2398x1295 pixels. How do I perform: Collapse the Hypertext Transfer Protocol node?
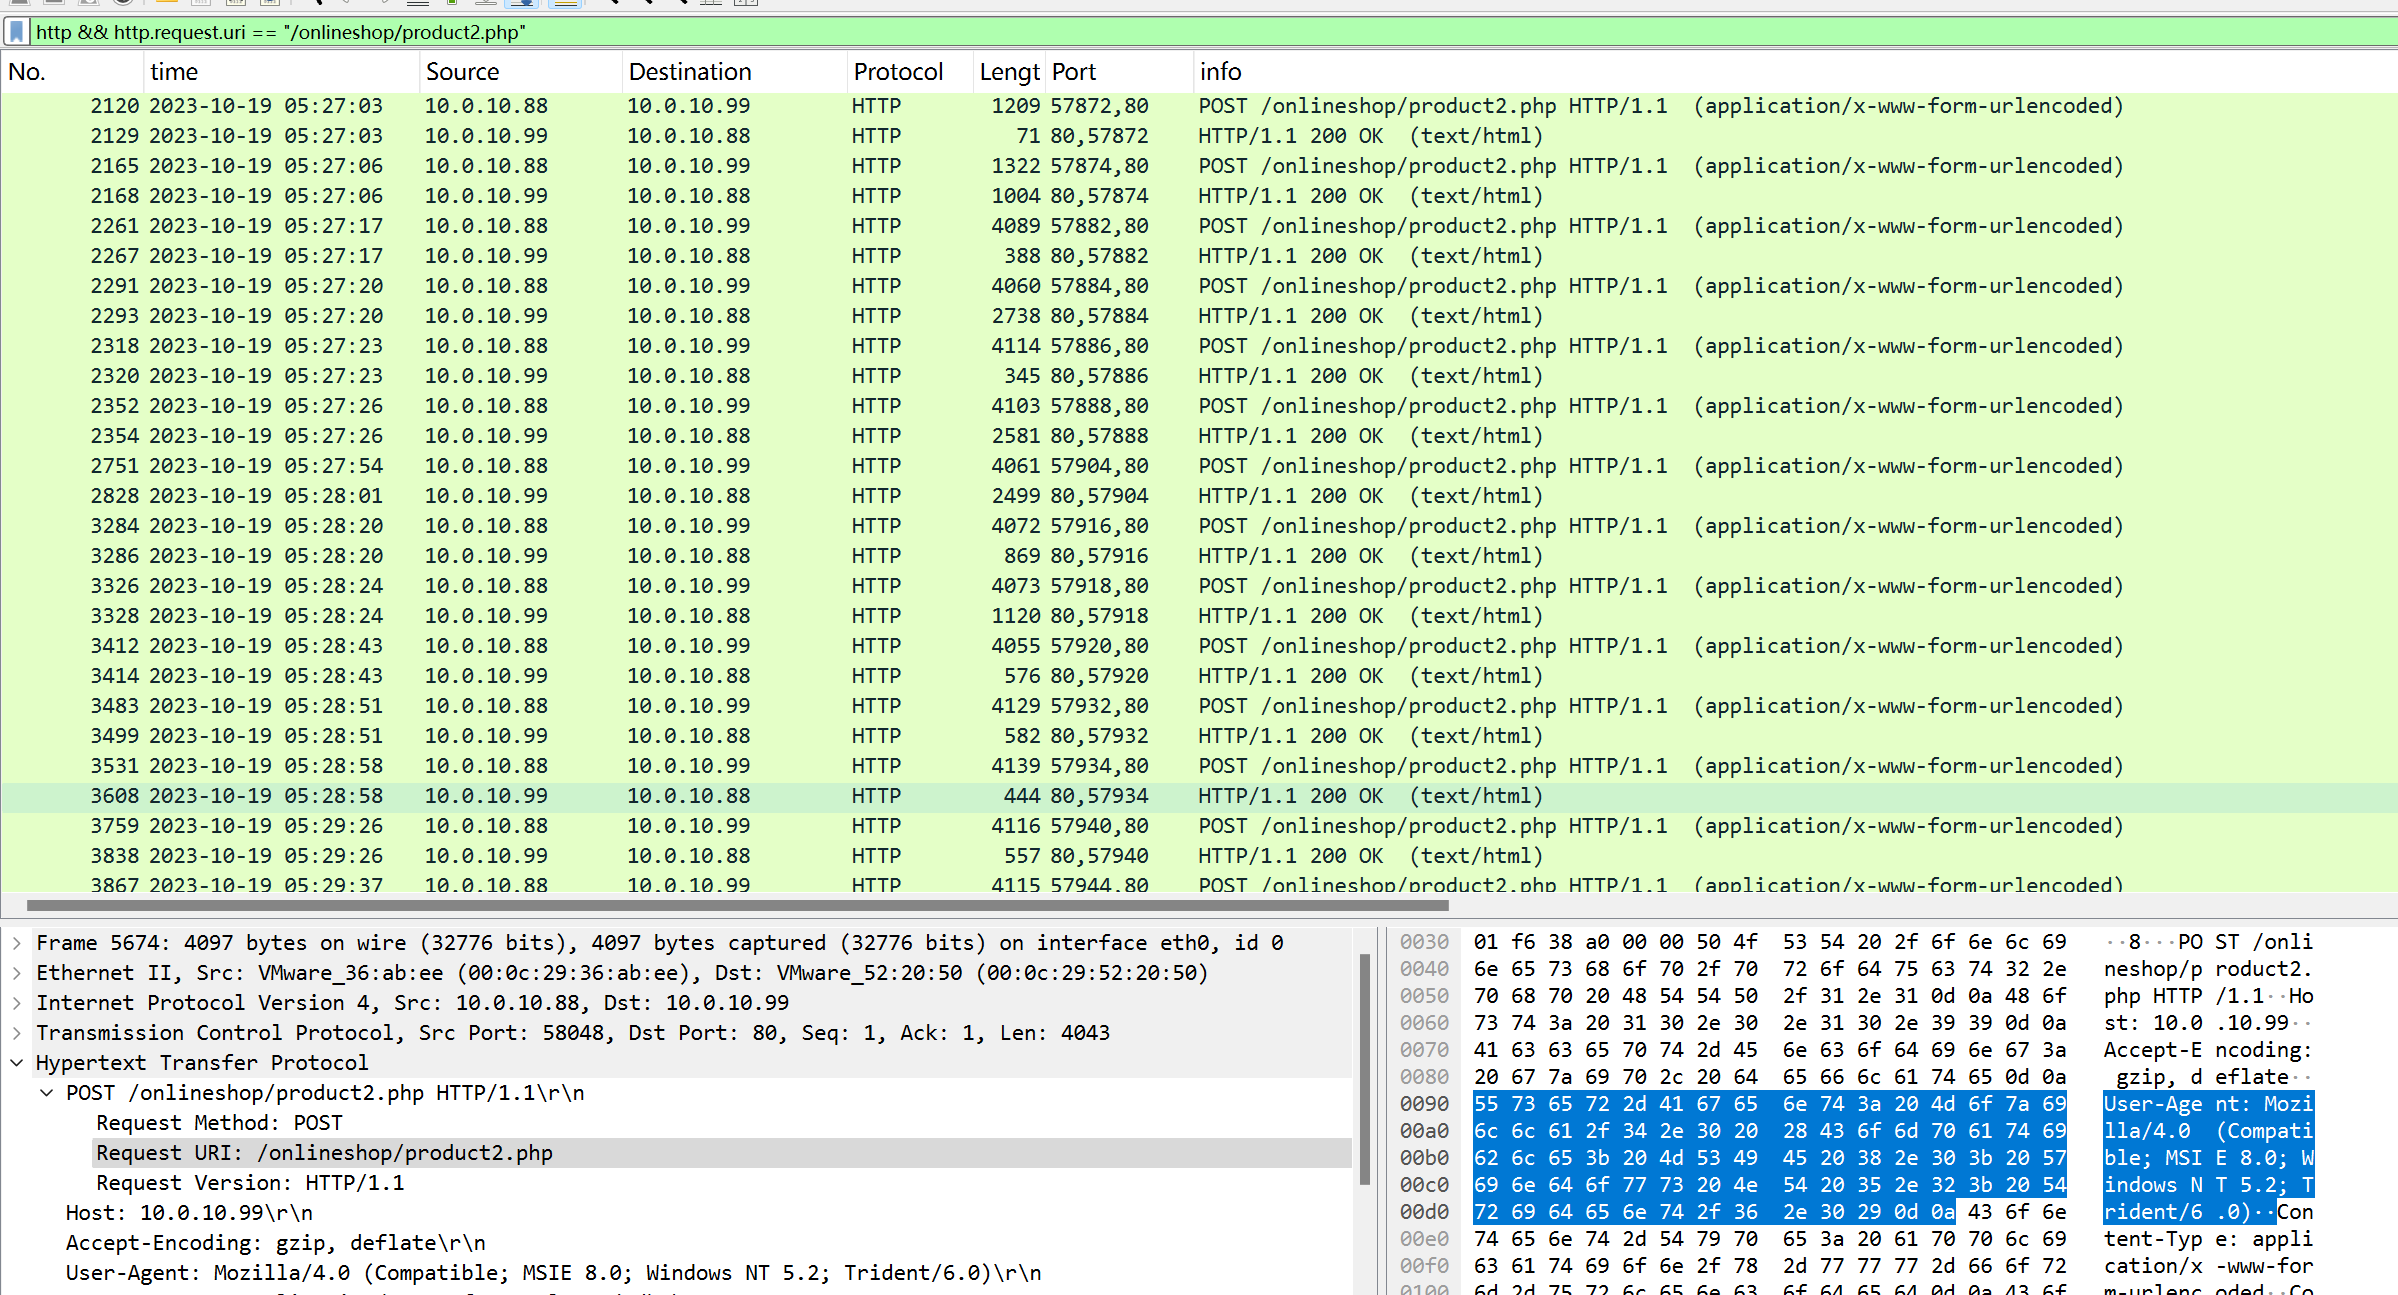tap(17, 1063)
